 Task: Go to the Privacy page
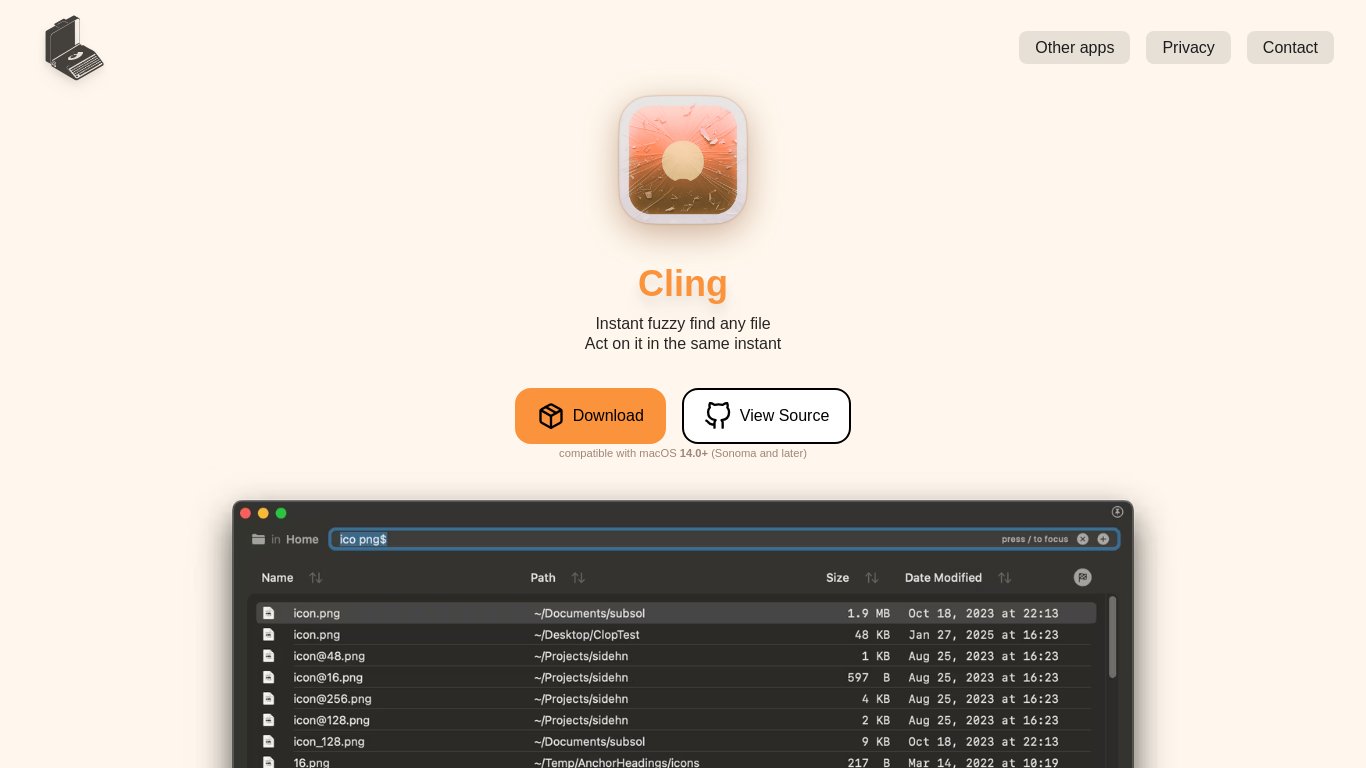click(x=1188, y=47)
